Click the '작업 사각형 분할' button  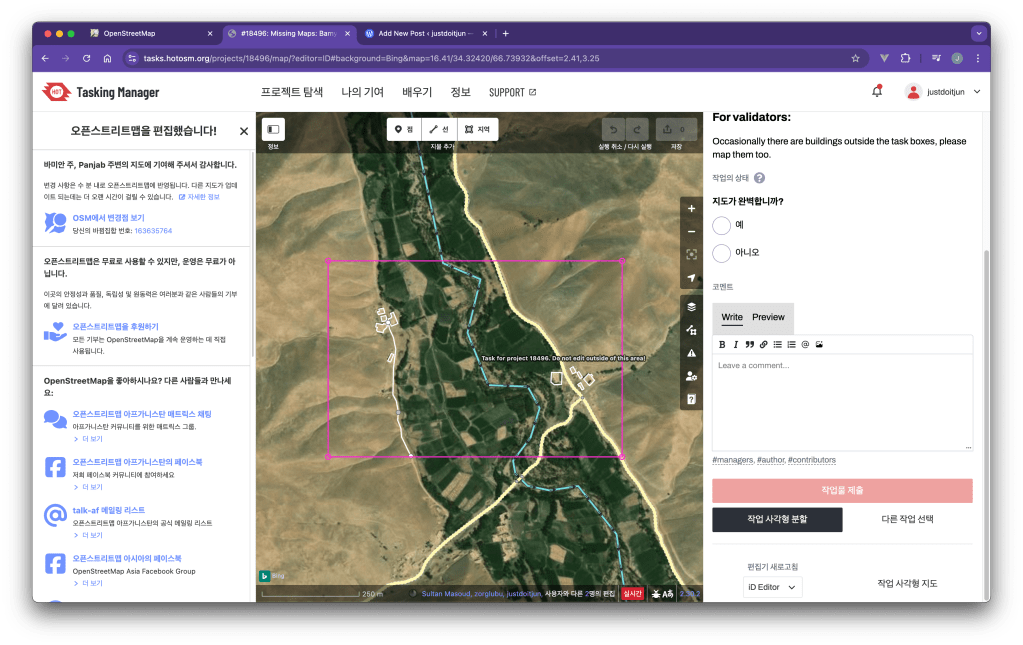coord(777,519)
